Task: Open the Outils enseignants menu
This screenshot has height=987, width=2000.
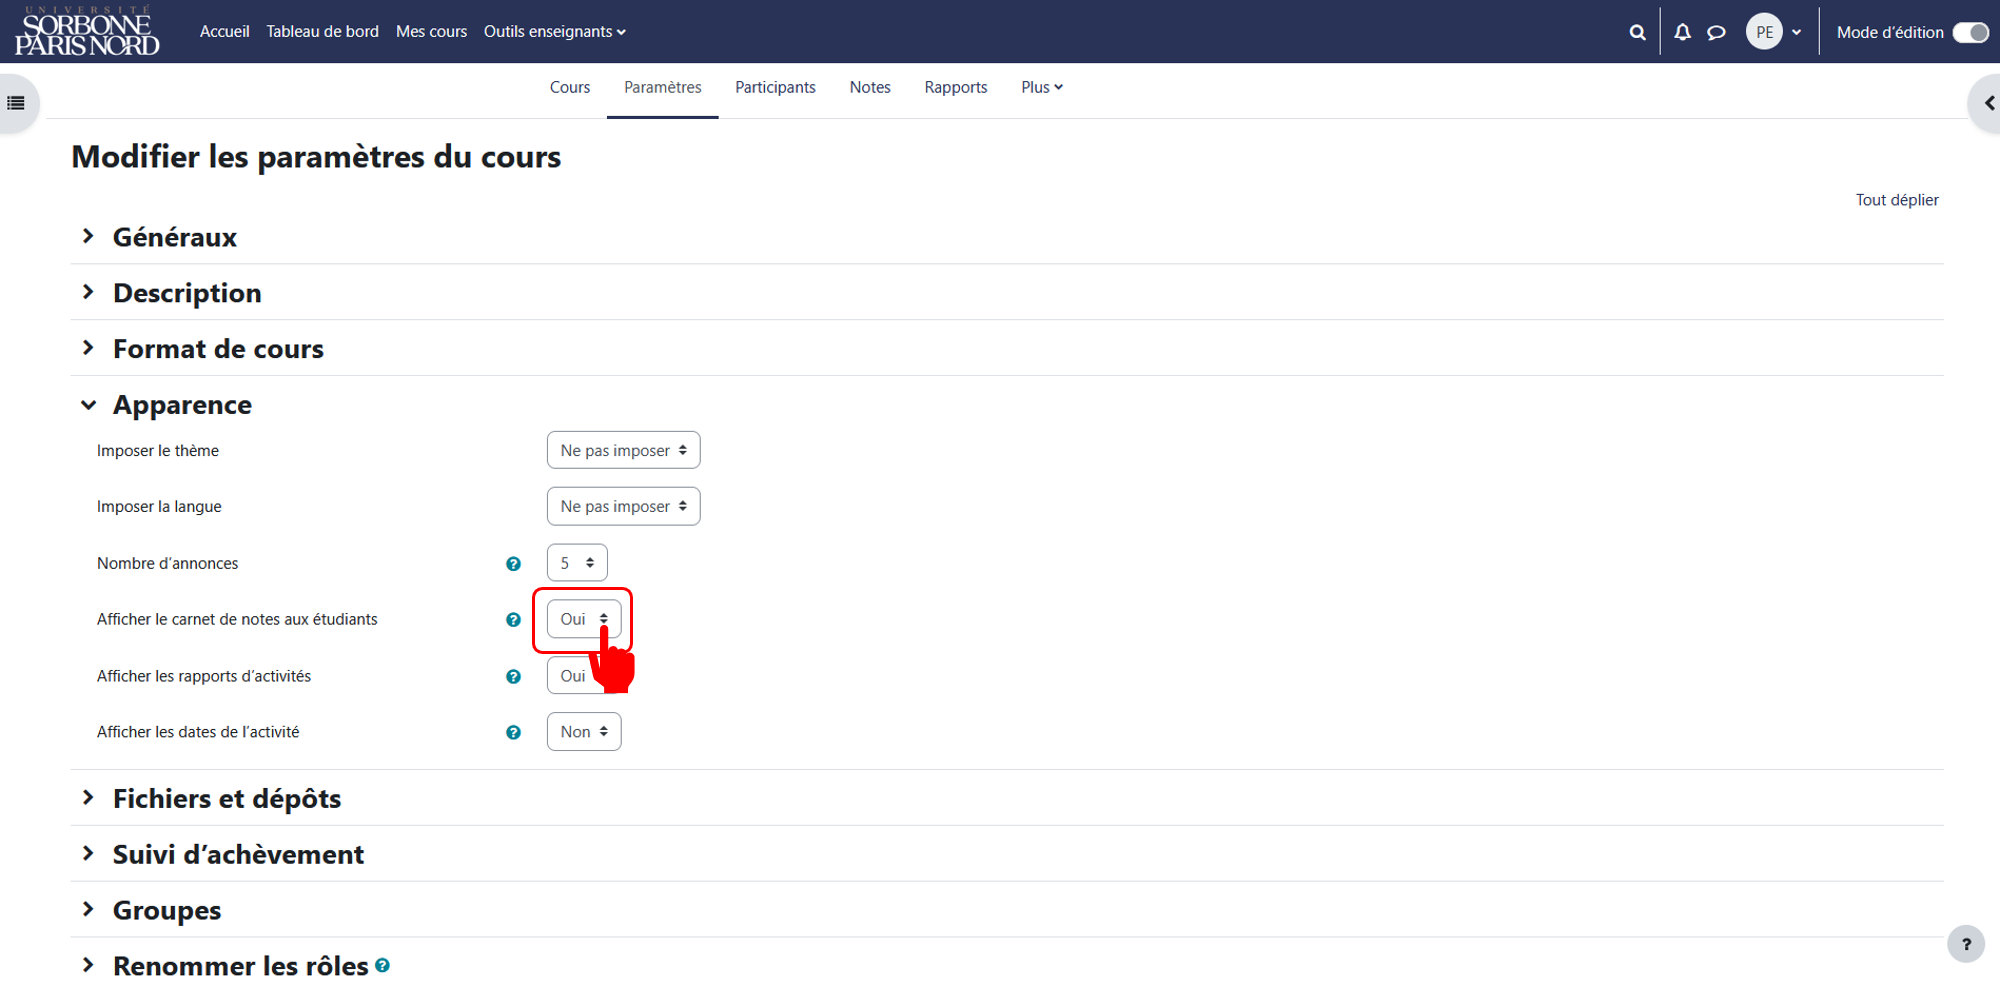Action: tap(555, 31)
